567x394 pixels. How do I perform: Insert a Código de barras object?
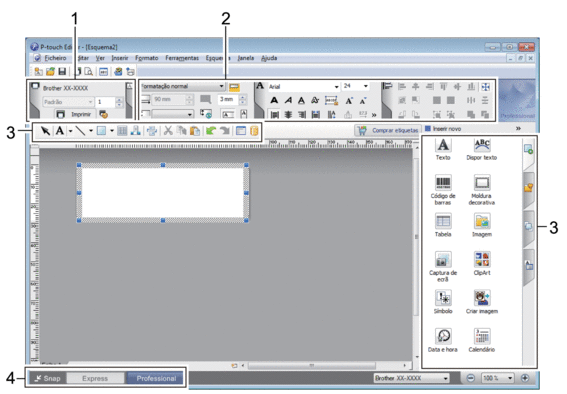(443, 190)
